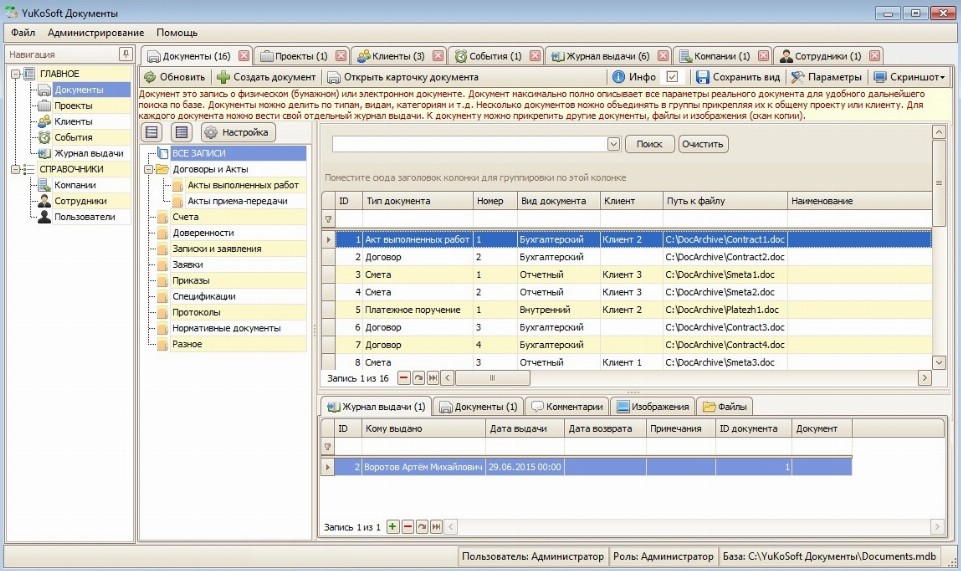The height and width of the screenshot is (571, 961).
Task: Collapse the ГЛАВНОЕ tree node
Action: (15, 74)
